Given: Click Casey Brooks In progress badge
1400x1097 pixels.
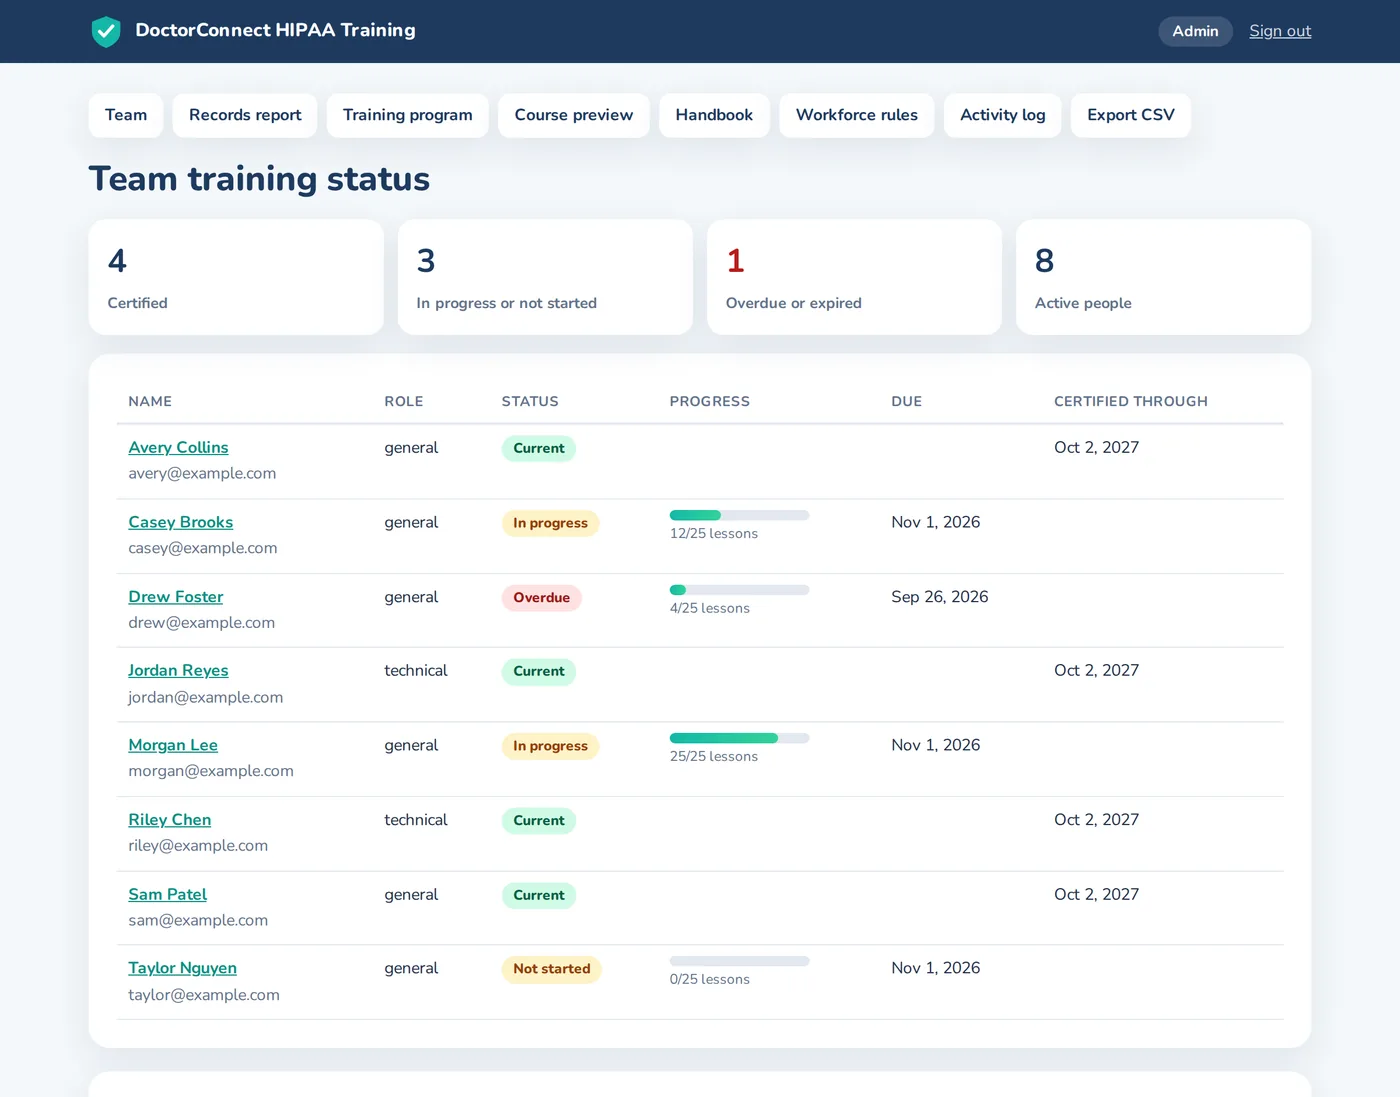Looking at the screenshot, I should coord(550,523).
